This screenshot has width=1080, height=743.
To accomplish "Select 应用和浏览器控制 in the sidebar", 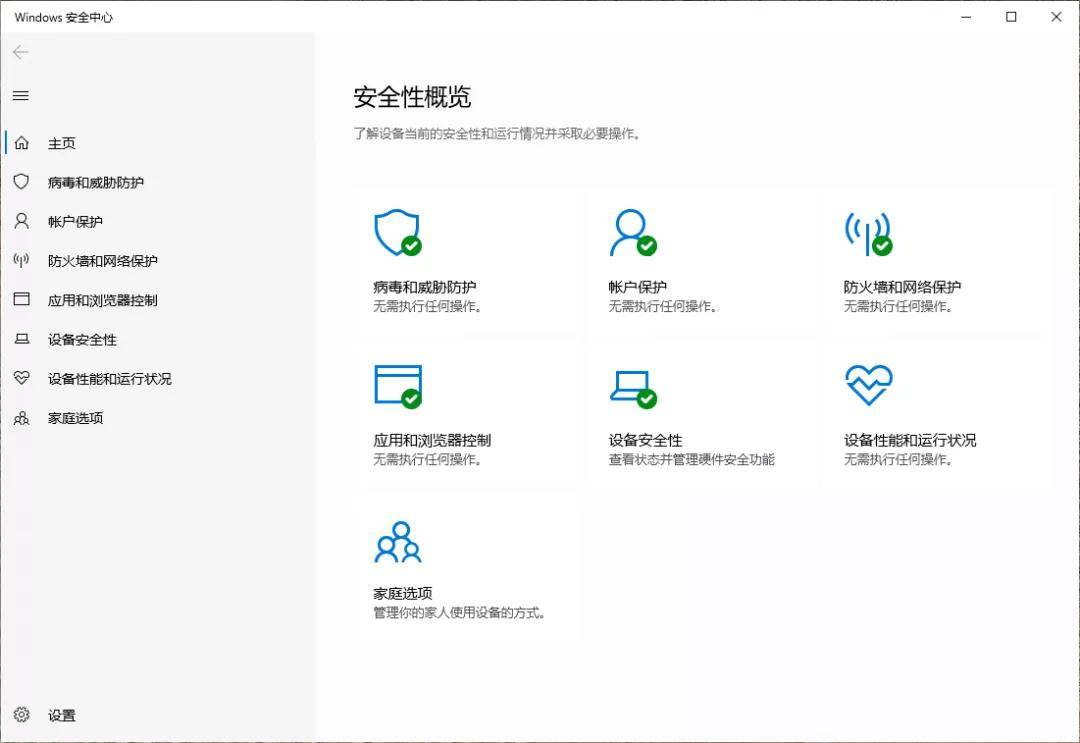I will [103, 300].
